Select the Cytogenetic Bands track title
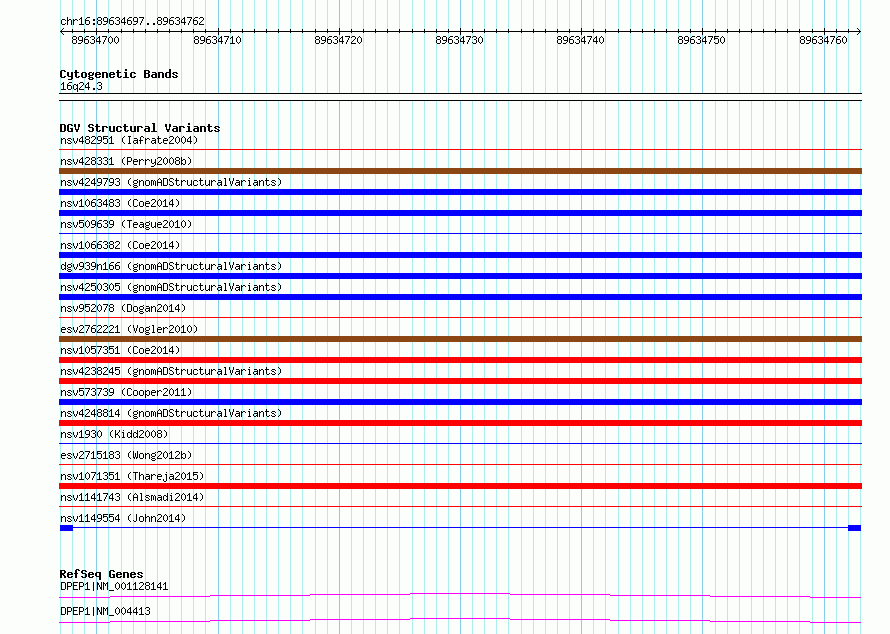This screenshot has width=890, height=634. tap(119, 74)
